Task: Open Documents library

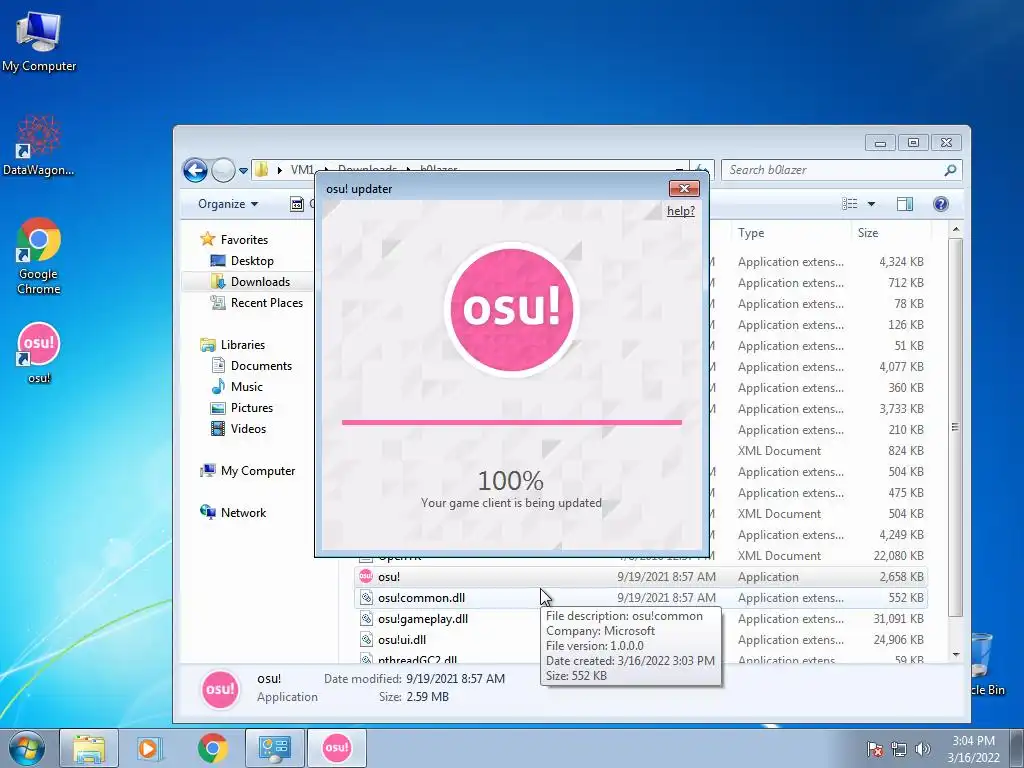Action: coord(261,366)
